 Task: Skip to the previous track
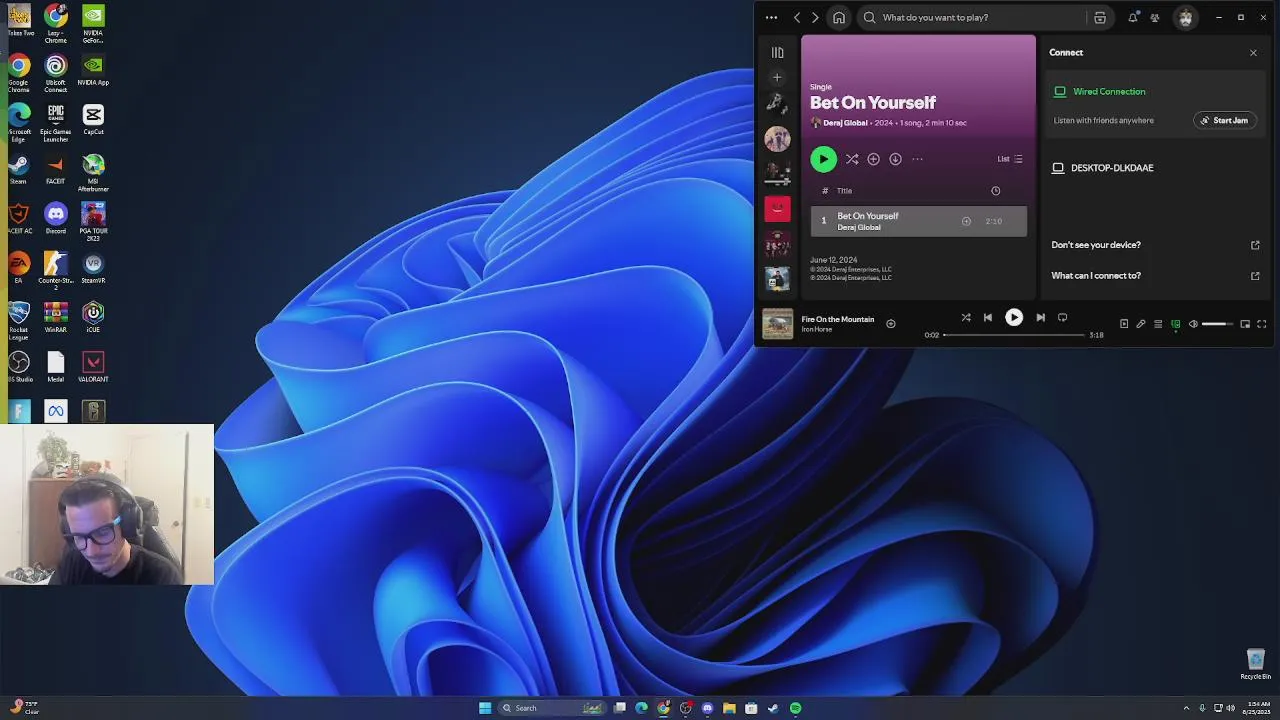click(x=988, y=317)
